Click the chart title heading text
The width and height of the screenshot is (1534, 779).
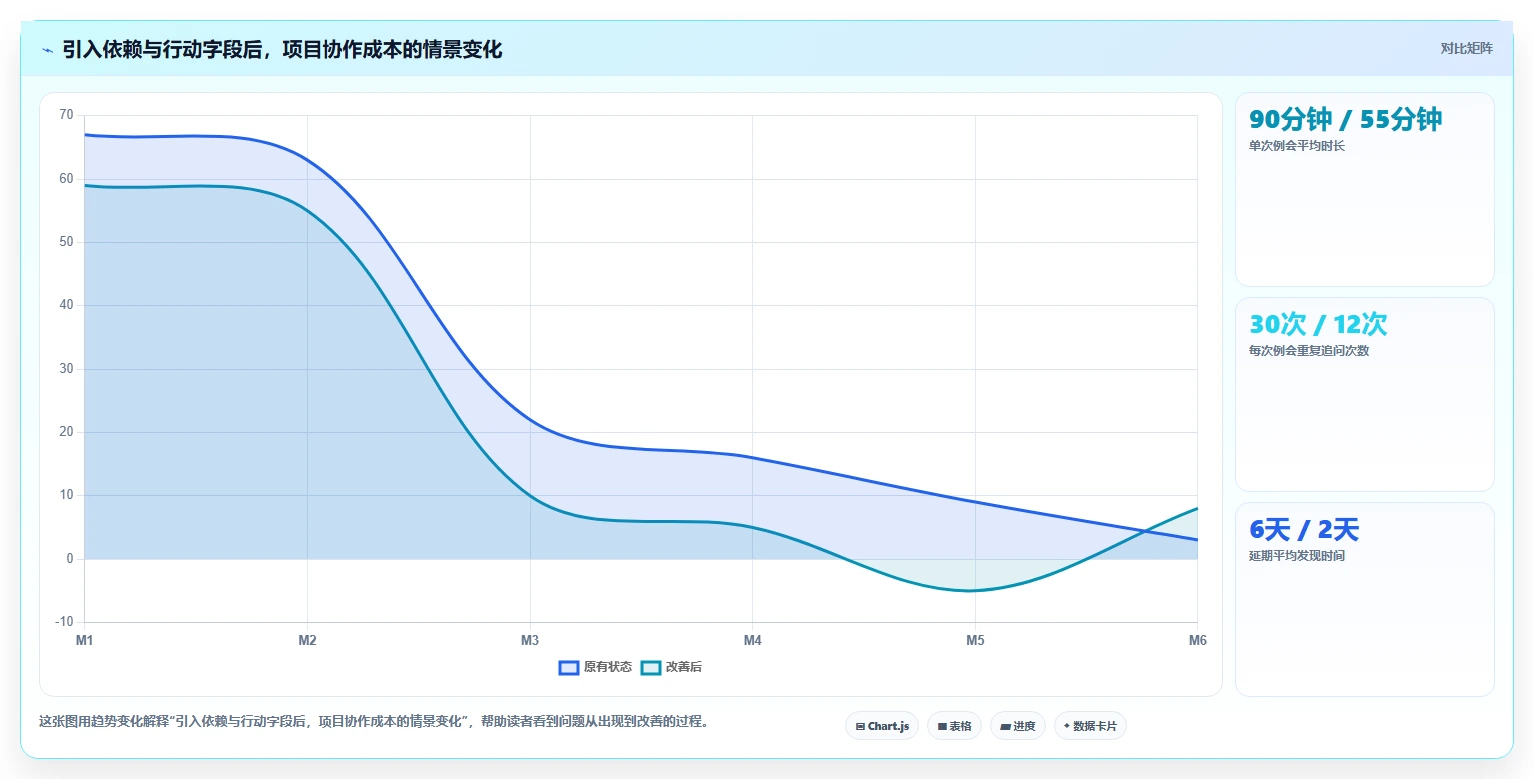click(282, 50)
